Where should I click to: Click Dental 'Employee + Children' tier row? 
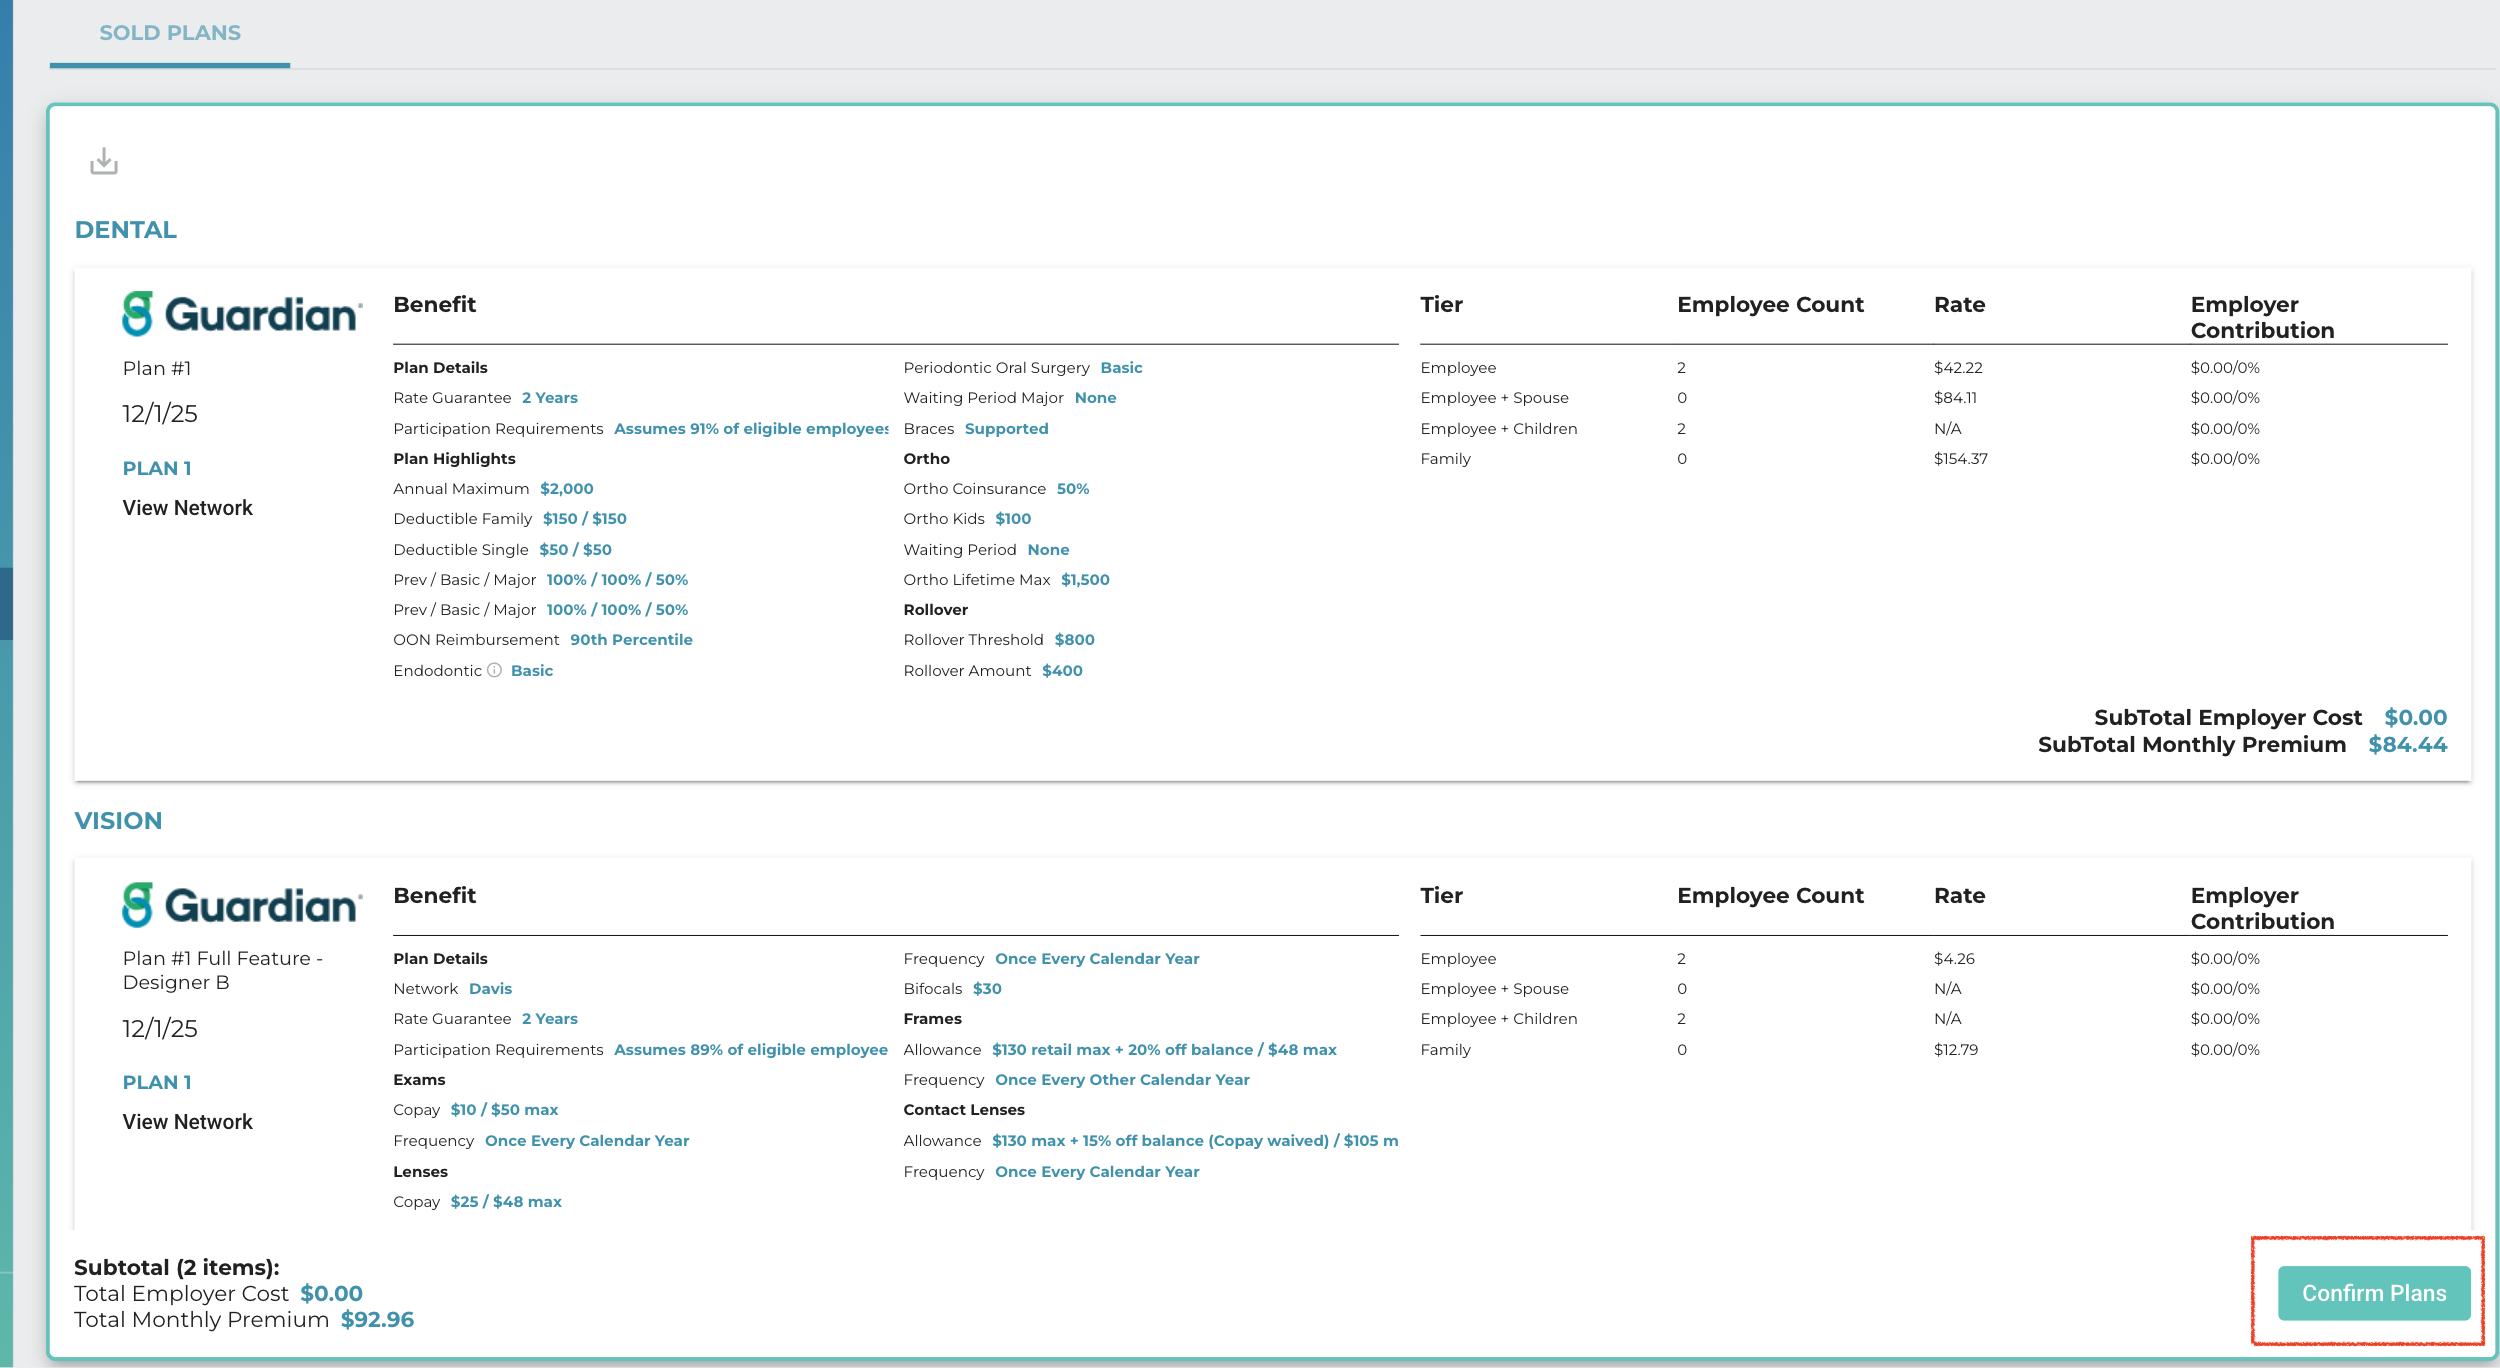pos(1934,429)
